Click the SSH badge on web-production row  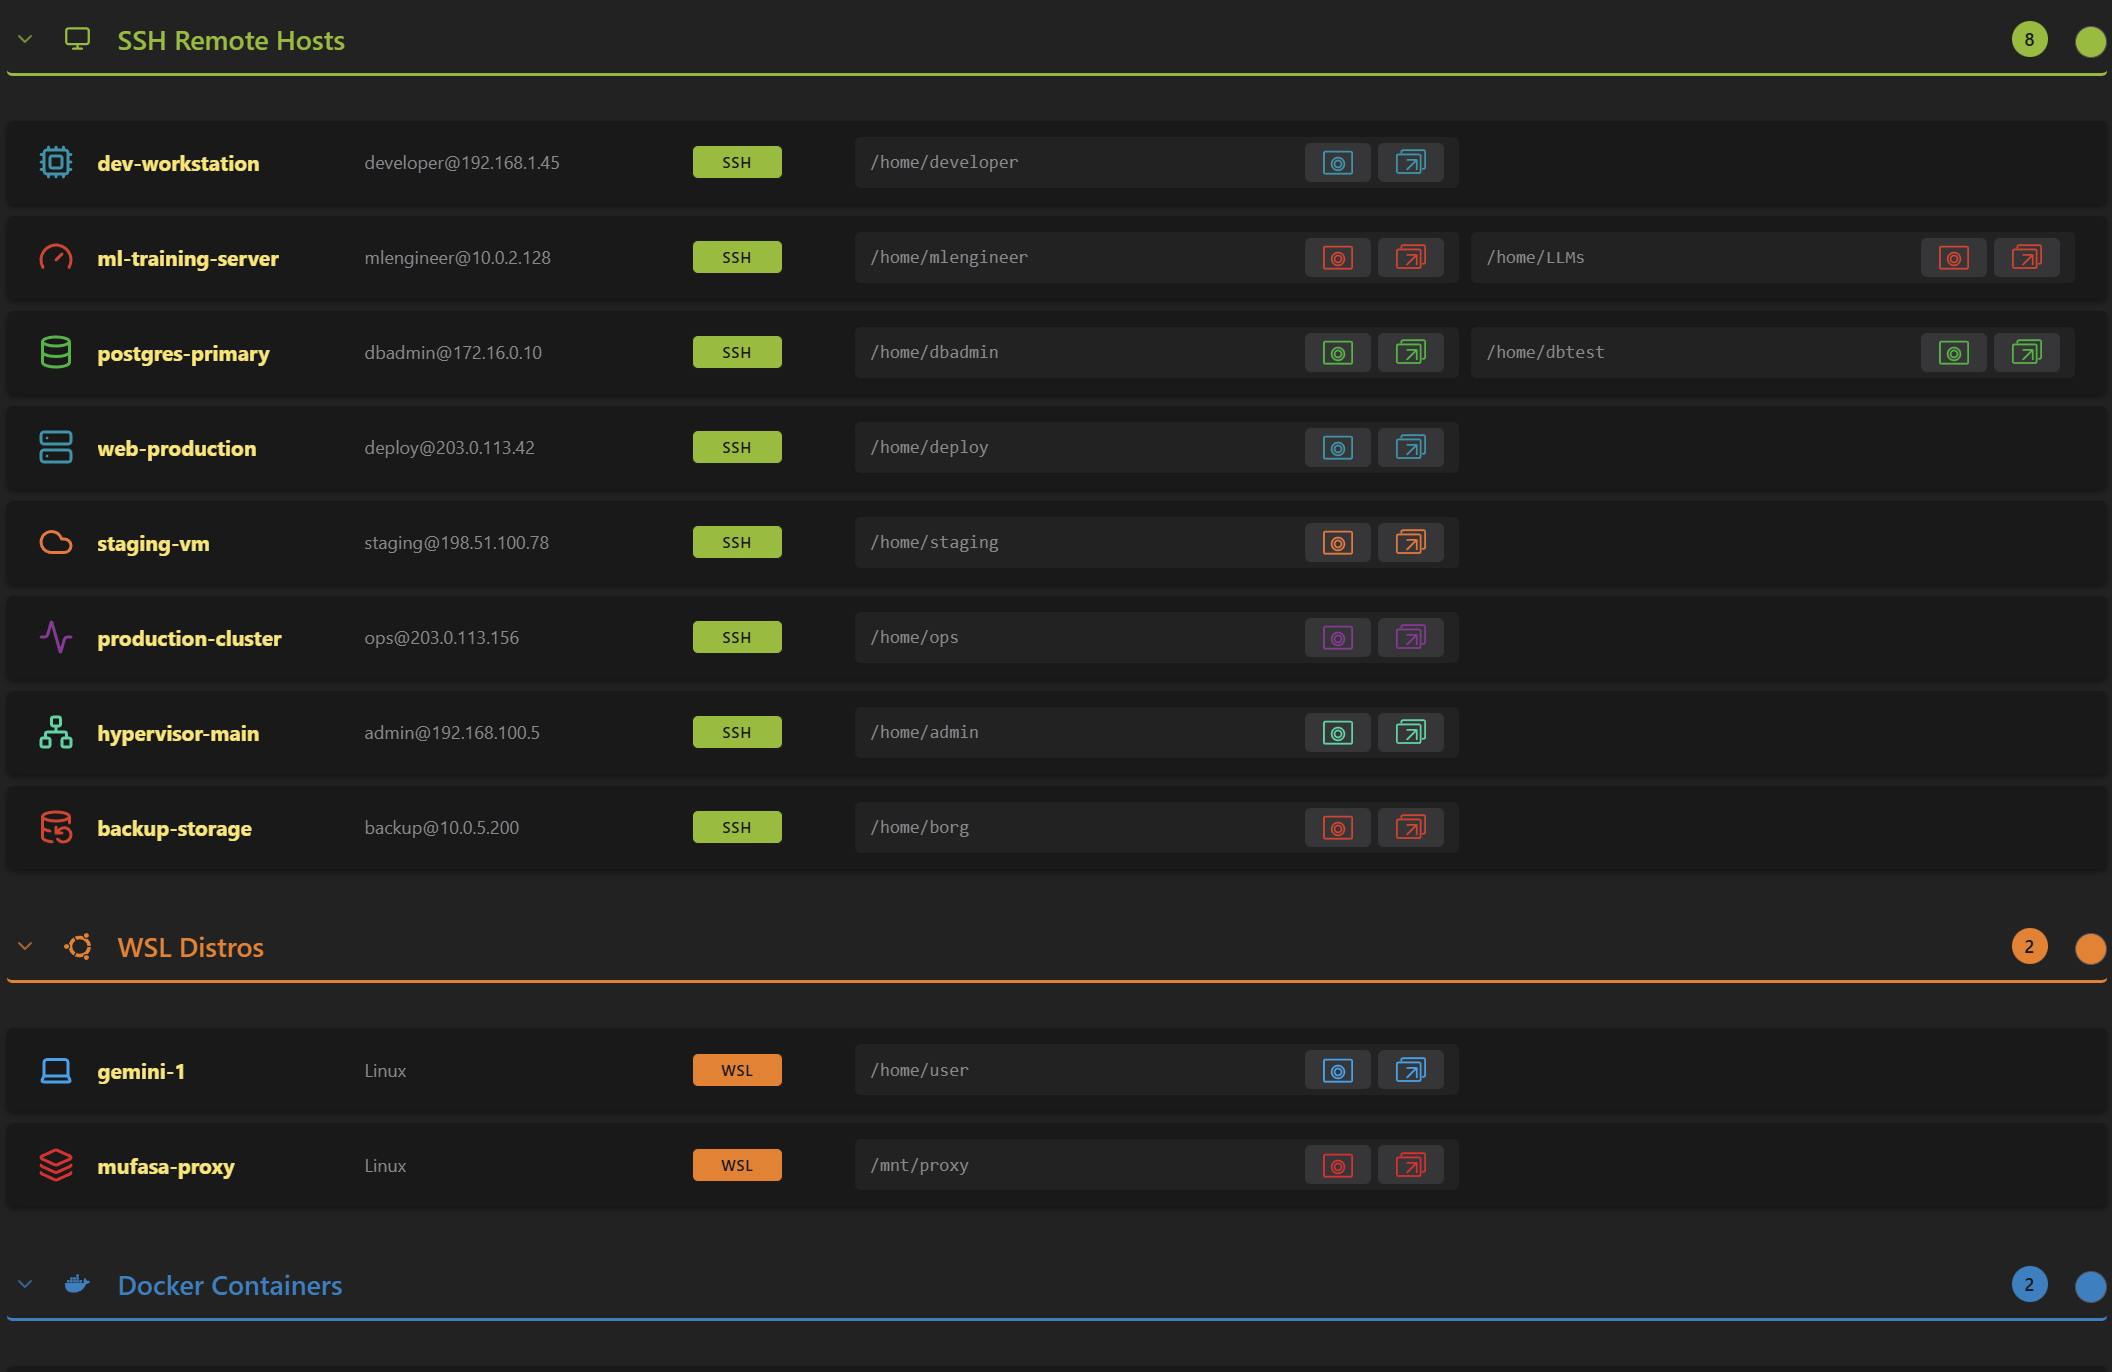coord(737,447)
